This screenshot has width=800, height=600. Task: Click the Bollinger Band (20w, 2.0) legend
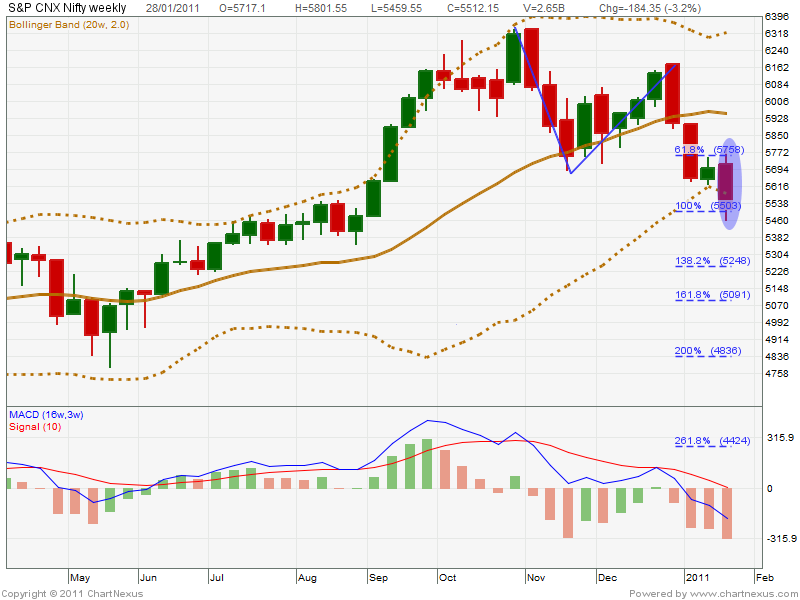[69, 24]
